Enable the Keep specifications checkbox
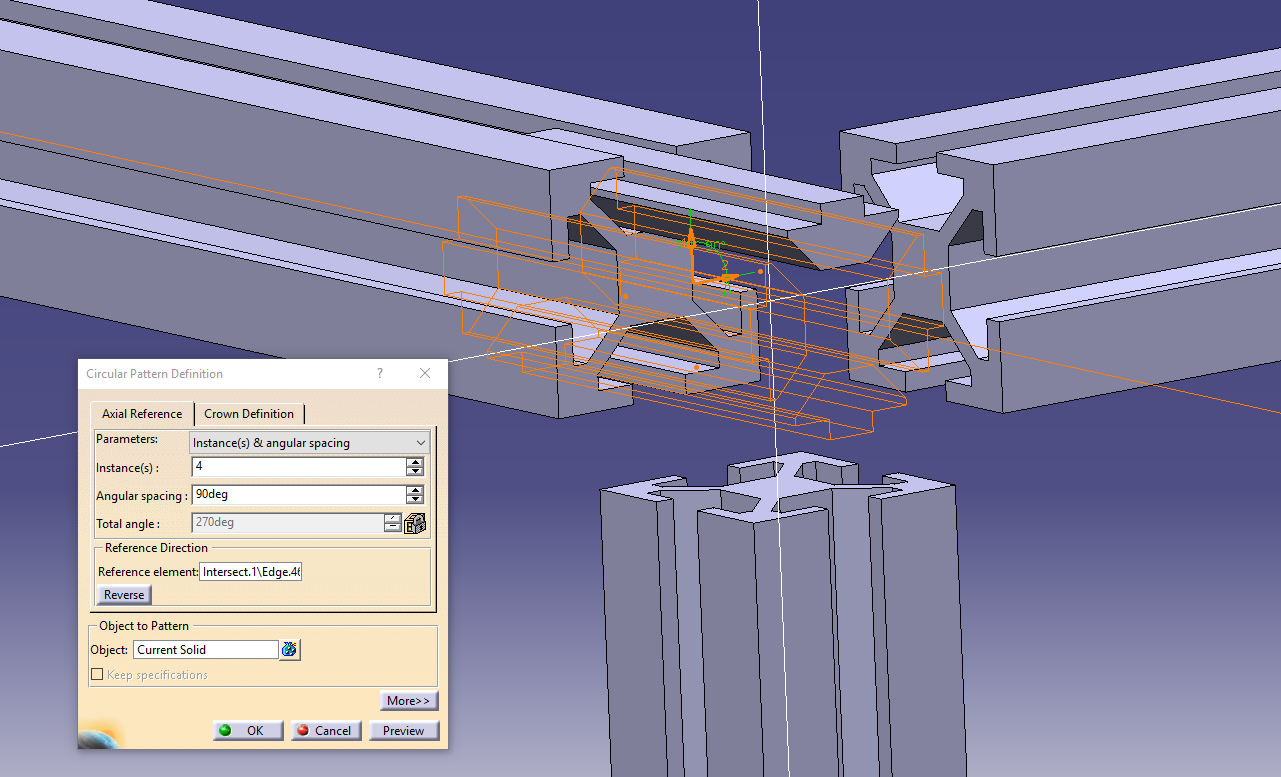This screenshot has height=777, width=1281. (x=97, y=674)
